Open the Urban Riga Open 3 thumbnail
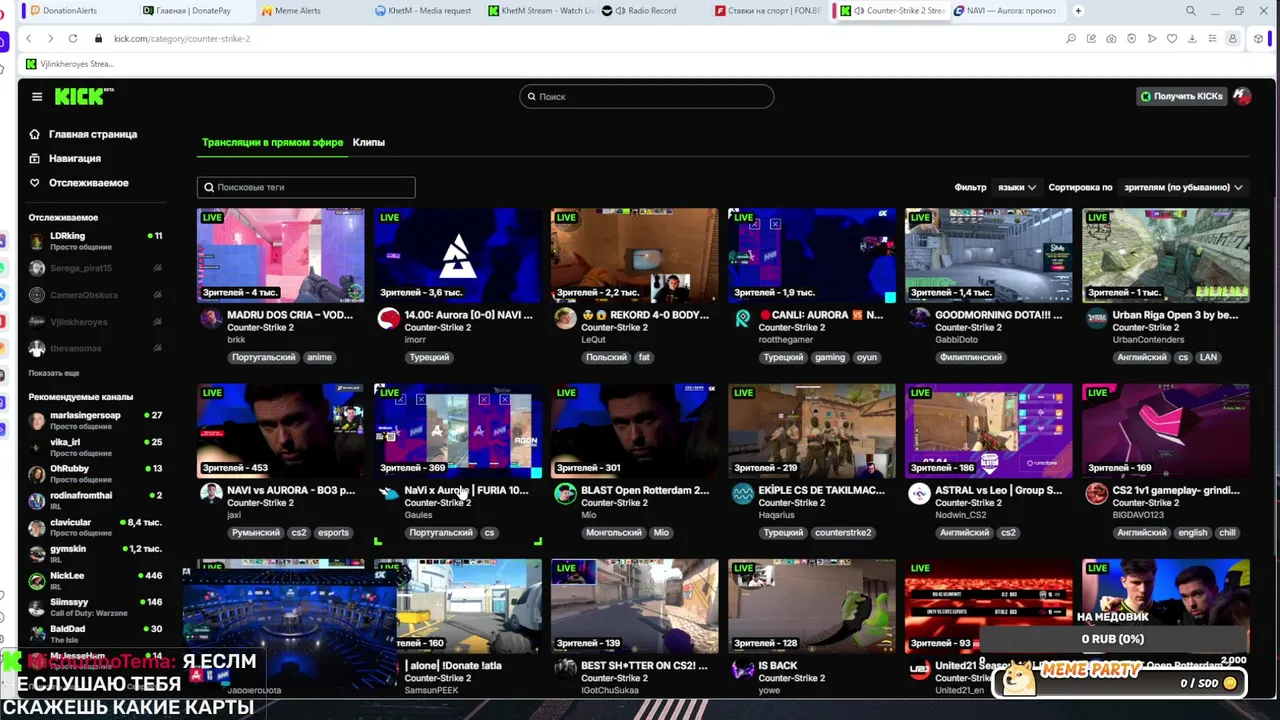The image size is (1280, 720). [x=1165, y=255]
